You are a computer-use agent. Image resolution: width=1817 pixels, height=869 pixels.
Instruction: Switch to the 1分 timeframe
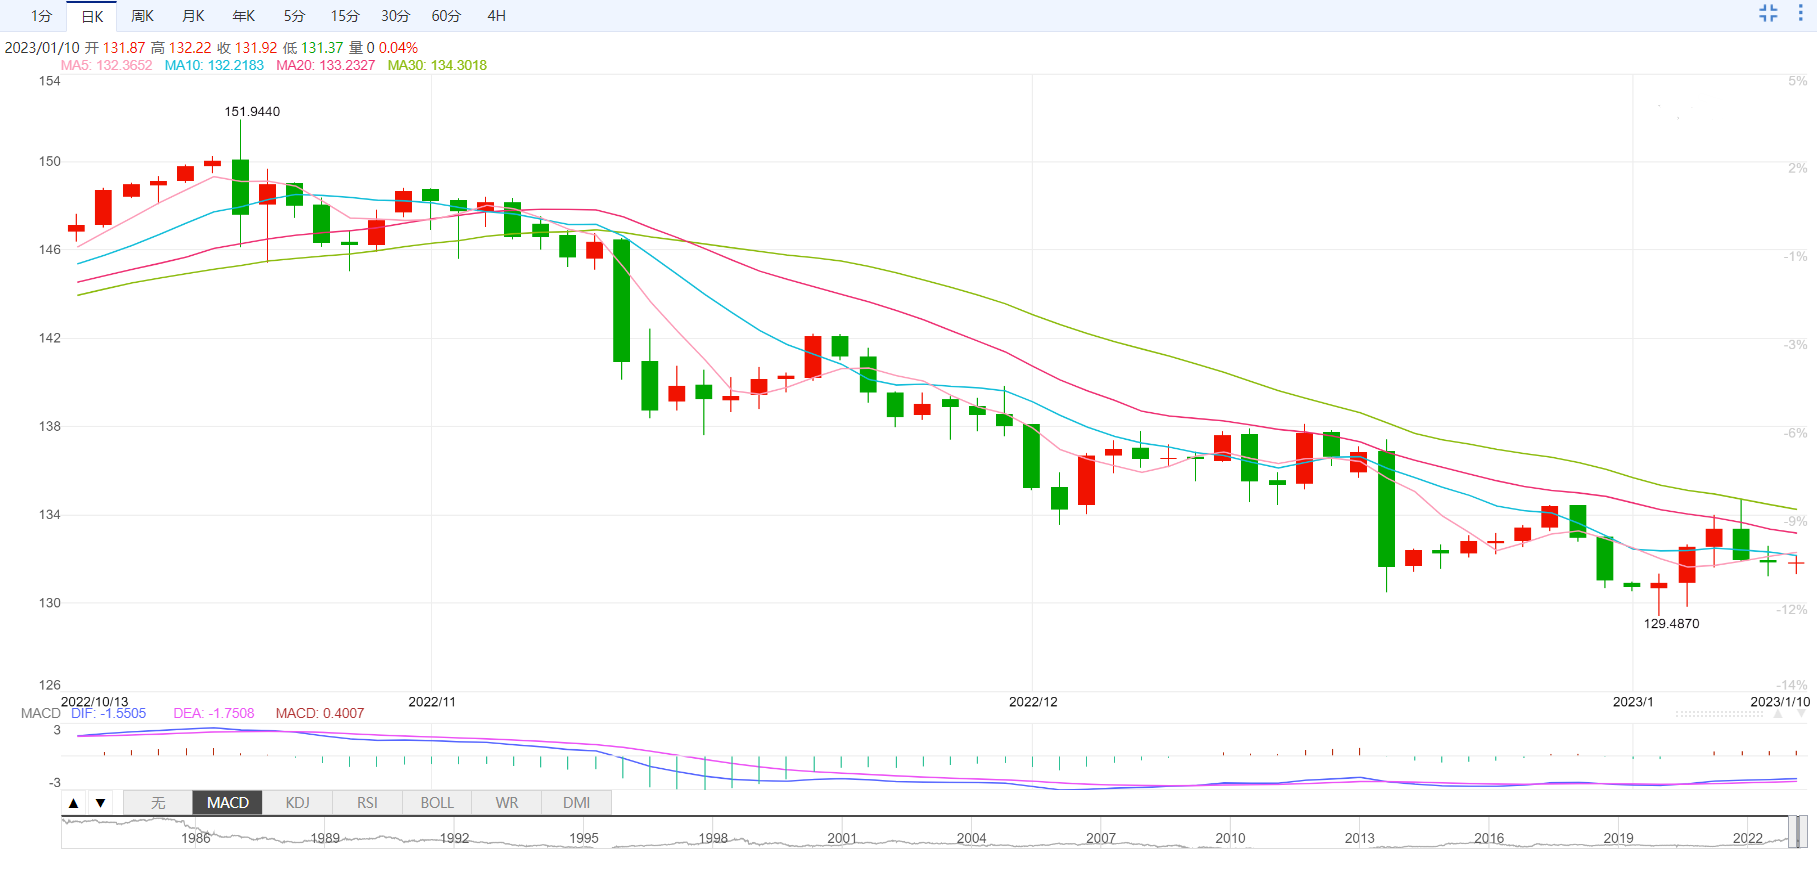click(41, 16)
